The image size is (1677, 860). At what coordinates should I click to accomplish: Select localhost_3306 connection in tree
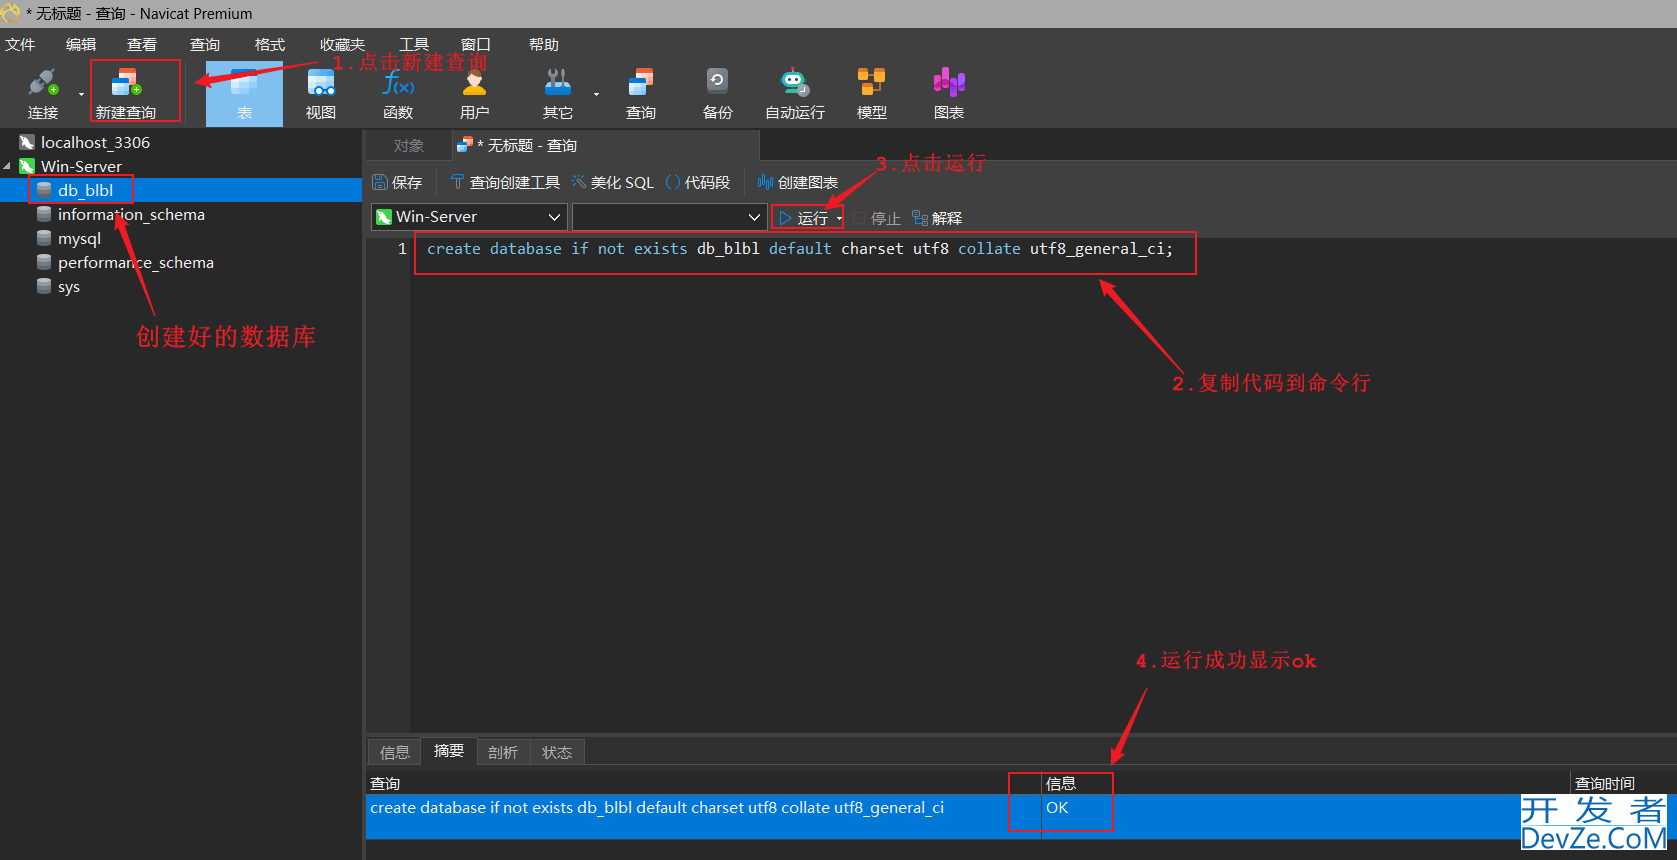pyautogui.click(x=95, y=143)
